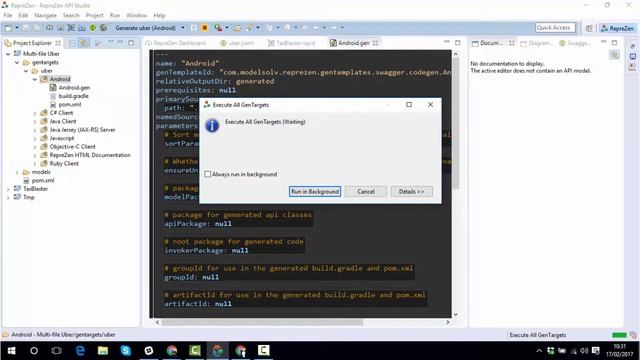Open Microsoft Edge from the taskbar
Image resolution: width=640 pixels, height=360 pixels.
(x=80, y=351)
